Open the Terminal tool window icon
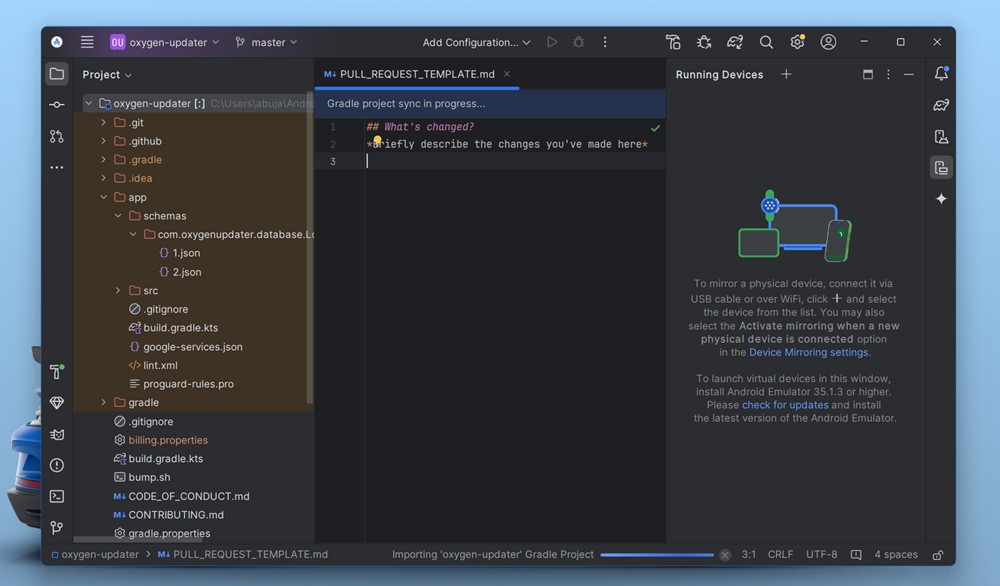The height and width of the screenshot is (586, 1000). click(57, 496)
